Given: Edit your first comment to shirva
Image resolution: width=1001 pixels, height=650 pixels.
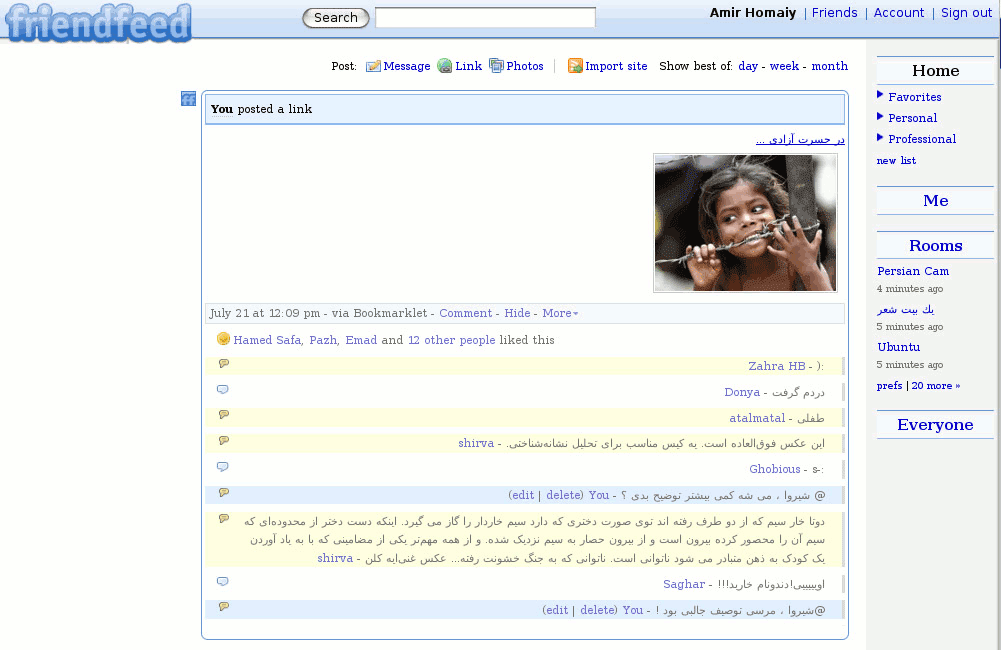Looking at the screenshot, I should [522, 495].
